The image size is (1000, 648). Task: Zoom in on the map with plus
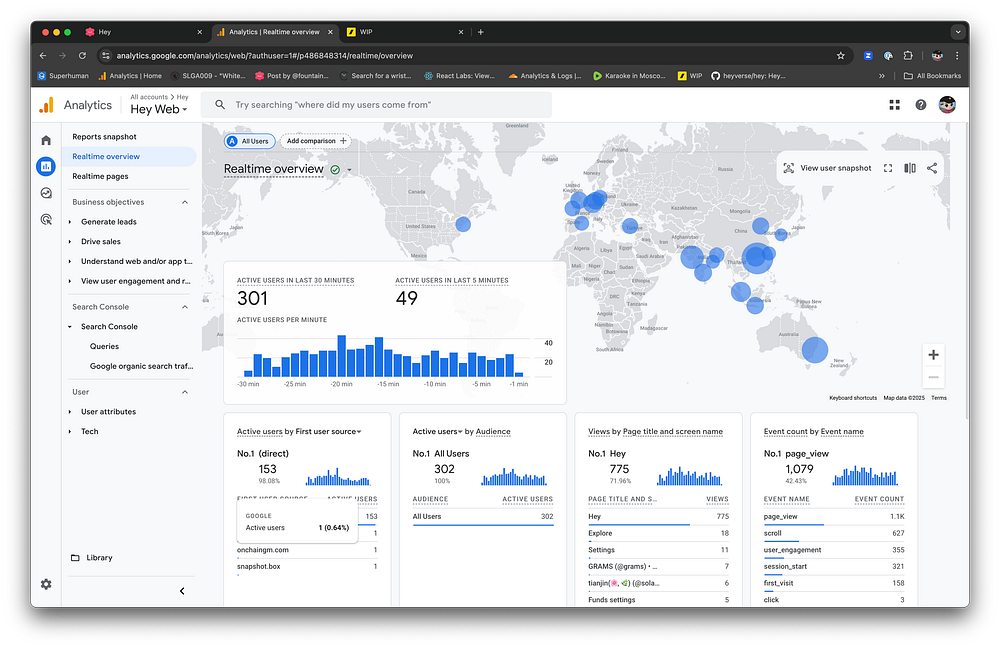(x=933, y=355)
